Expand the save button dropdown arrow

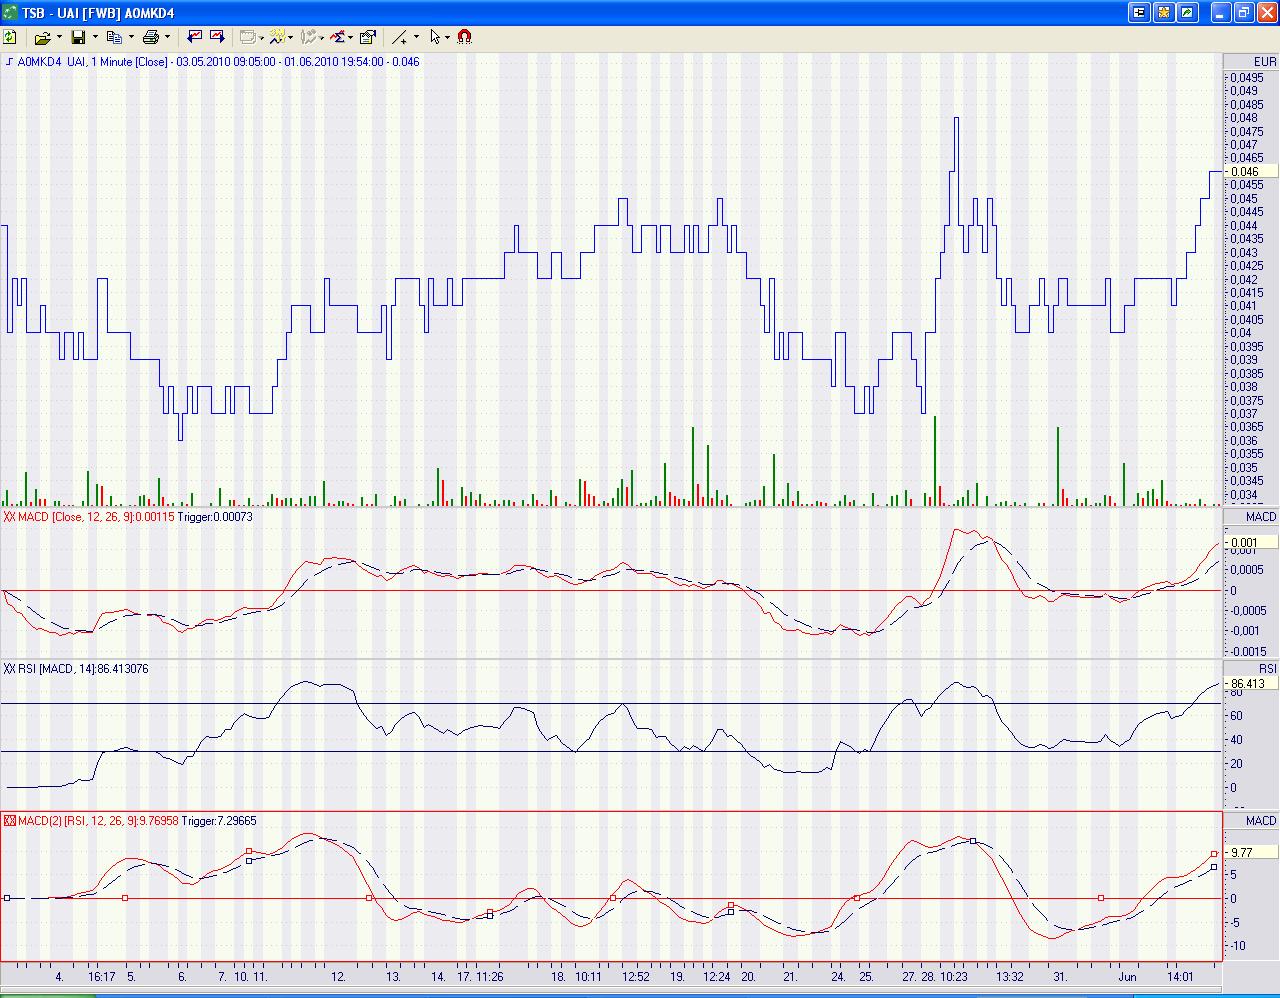tap(95, 37)
